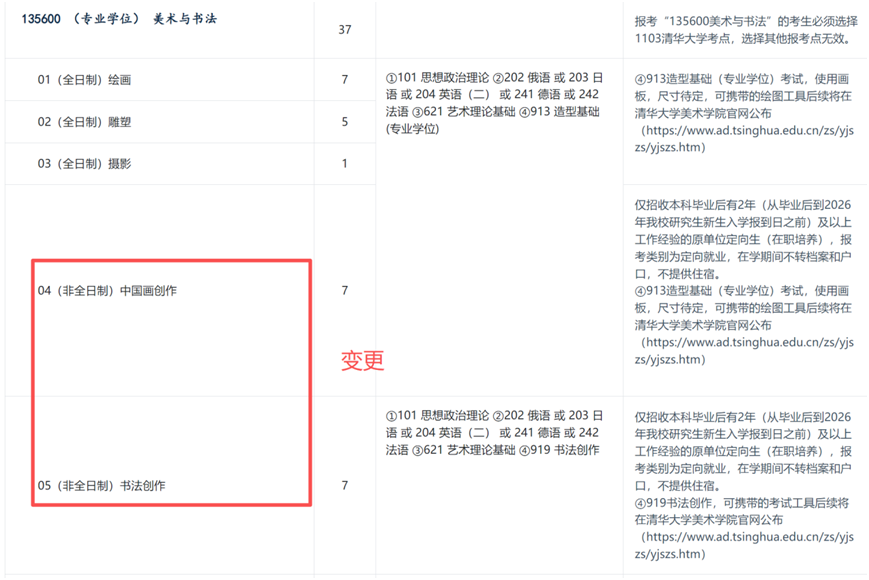
Task: Select the total enrollment number 37
Action: 345,30
